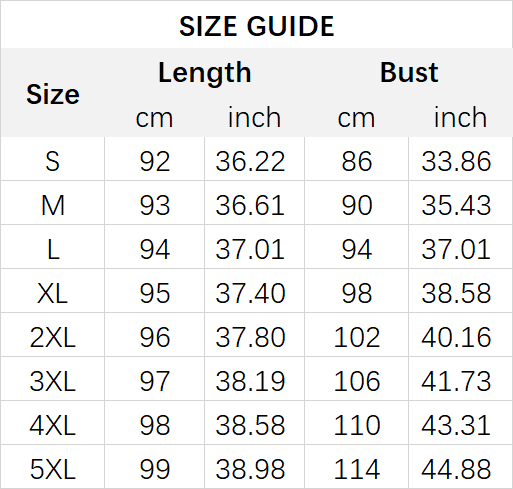Select the Size column header
513x489 pixels.
tap(53, 95)
